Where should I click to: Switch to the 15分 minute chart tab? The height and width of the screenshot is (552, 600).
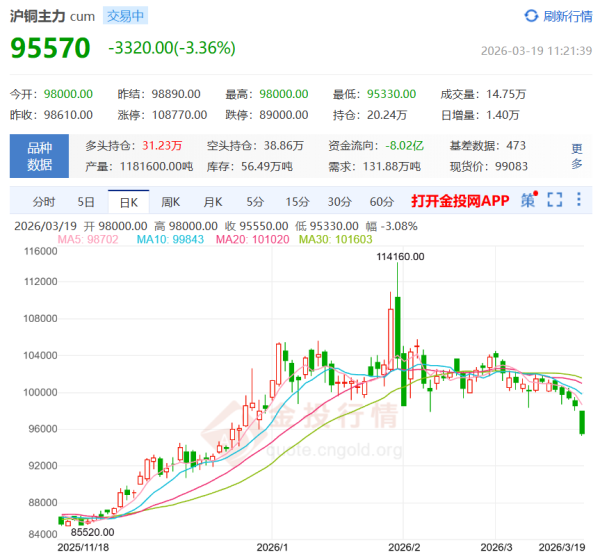click(x=297, y=202)
